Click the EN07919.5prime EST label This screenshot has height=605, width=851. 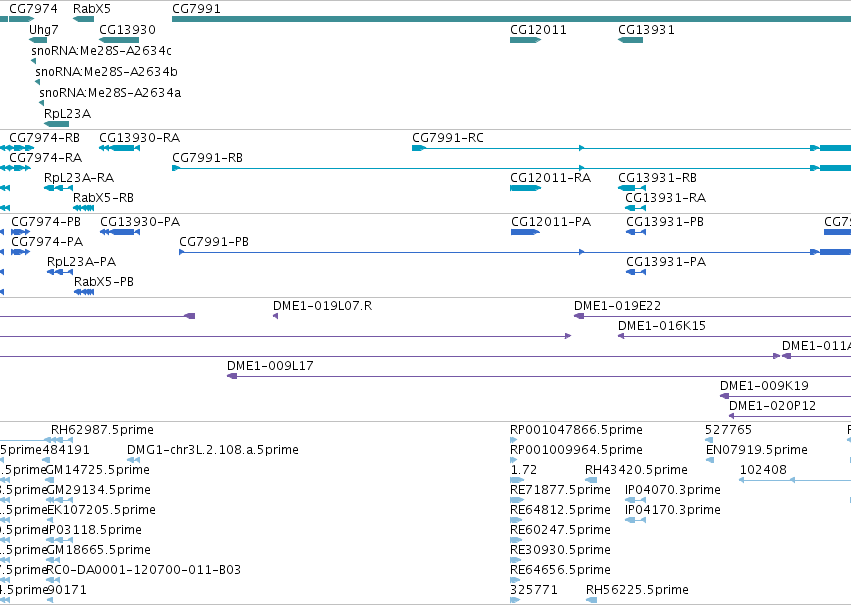pyautogui.click(x=757, y=450)
